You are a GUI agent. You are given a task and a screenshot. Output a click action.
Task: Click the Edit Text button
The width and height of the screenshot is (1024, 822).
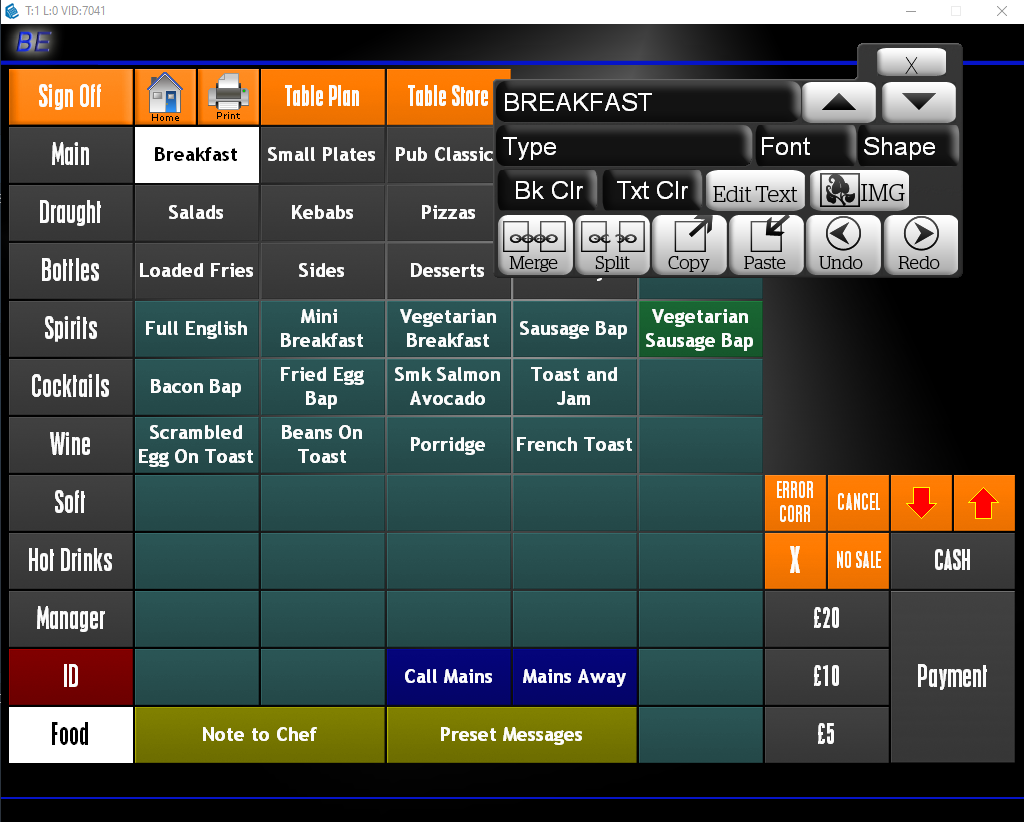[x=756, y=191]
